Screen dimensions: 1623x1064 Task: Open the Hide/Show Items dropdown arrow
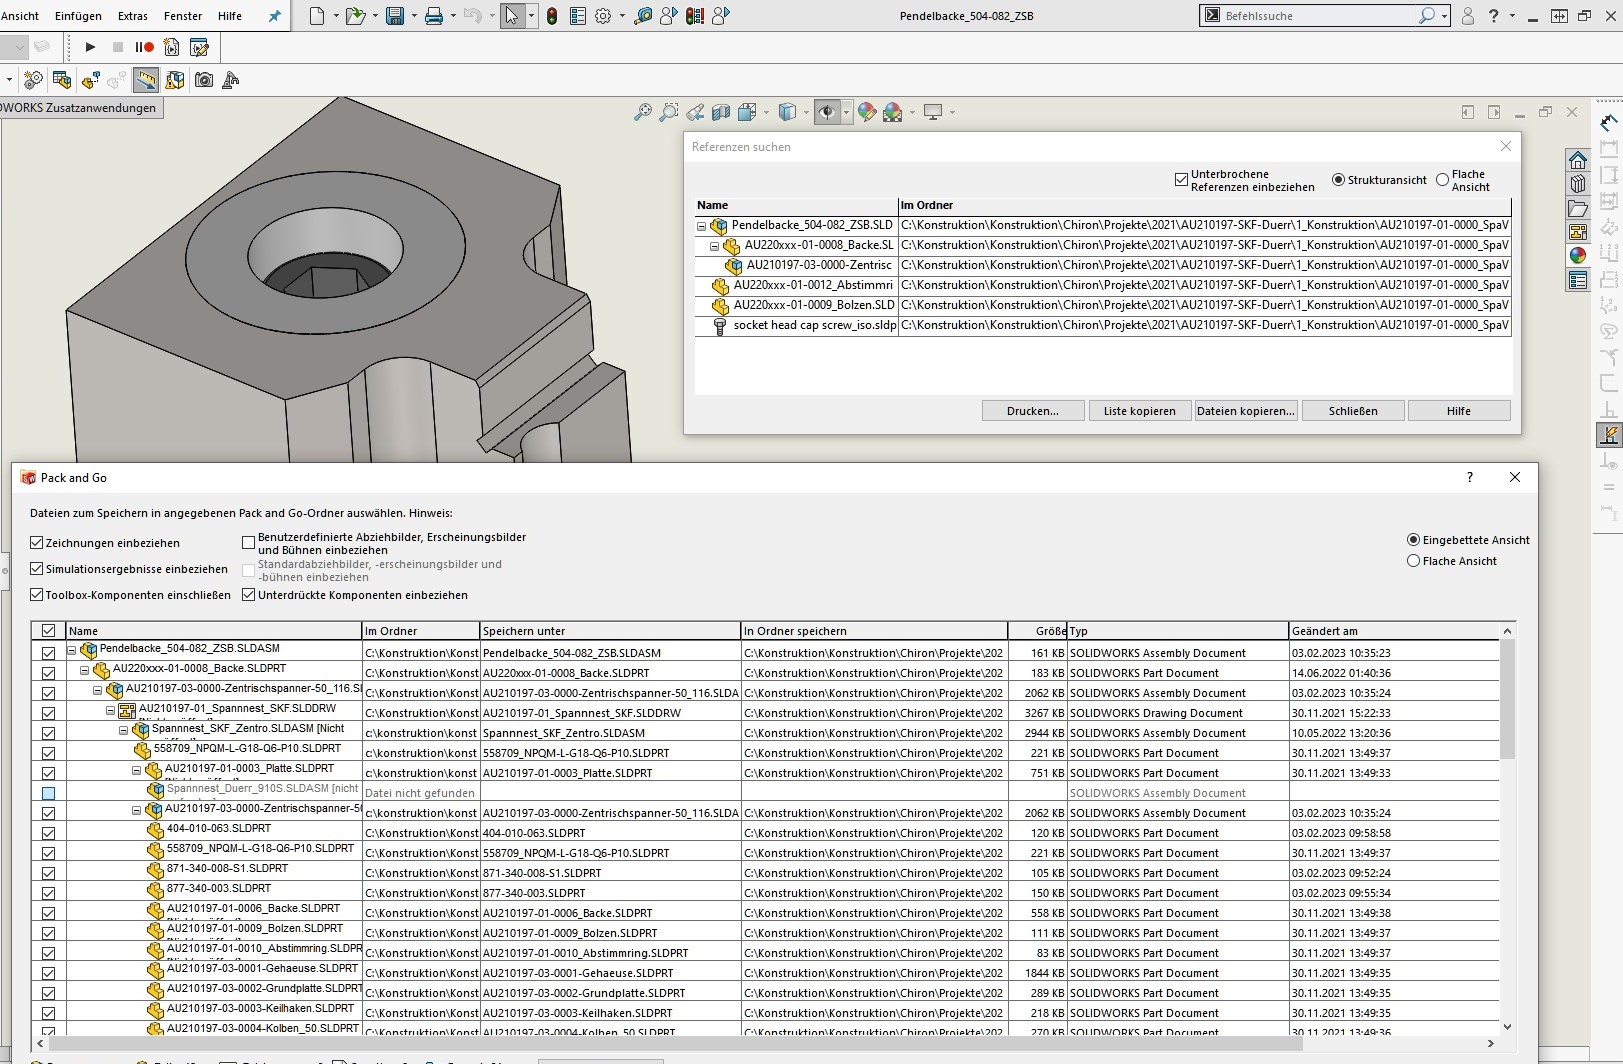click(846, 112)
